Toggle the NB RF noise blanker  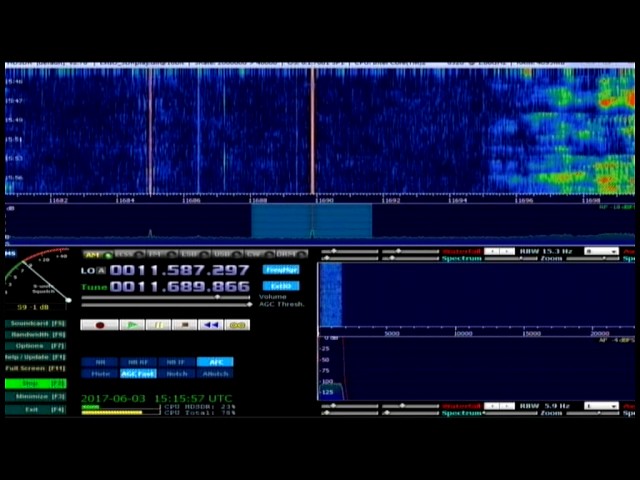click(138, 362)
